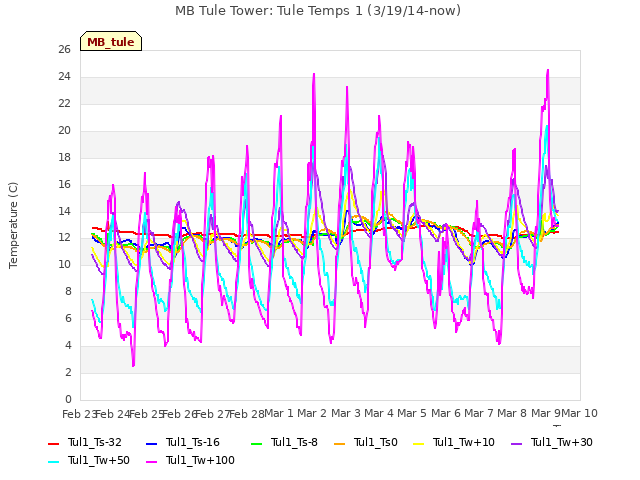
Task: Select the Tul1_Ts0 legend label
Action: coord(376,442)
